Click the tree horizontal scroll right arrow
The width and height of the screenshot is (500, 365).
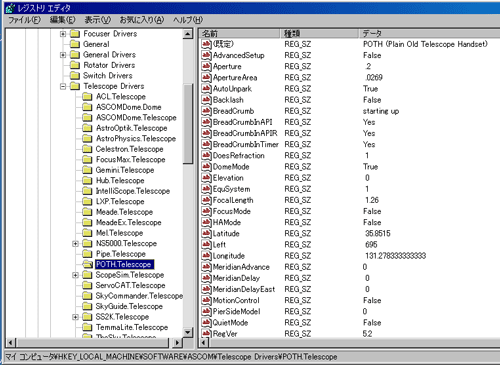pyautogui.click(x=177, y=343)
